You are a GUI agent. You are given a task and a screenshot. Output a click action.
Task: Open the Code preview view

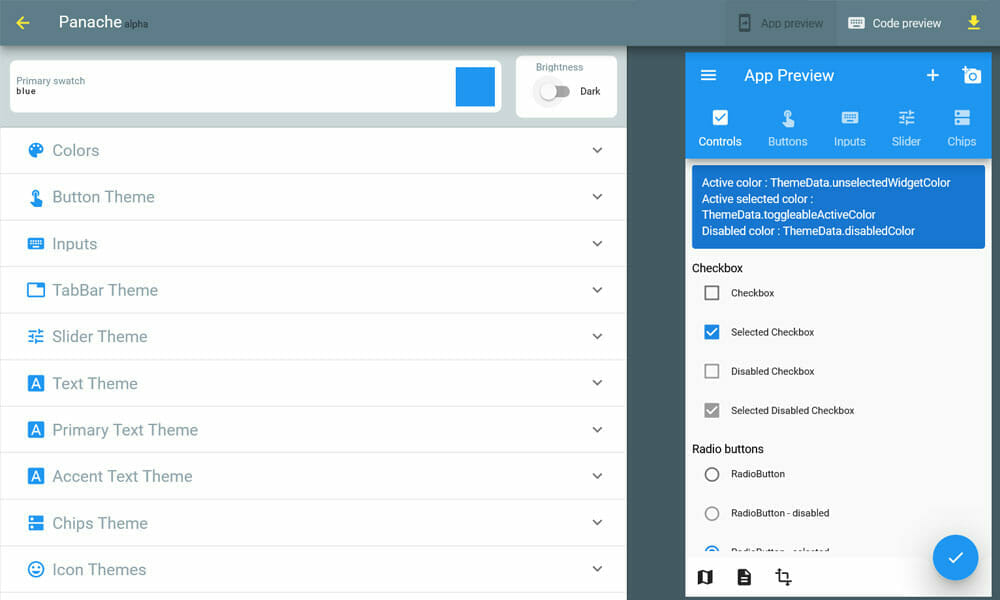[895, 23]
